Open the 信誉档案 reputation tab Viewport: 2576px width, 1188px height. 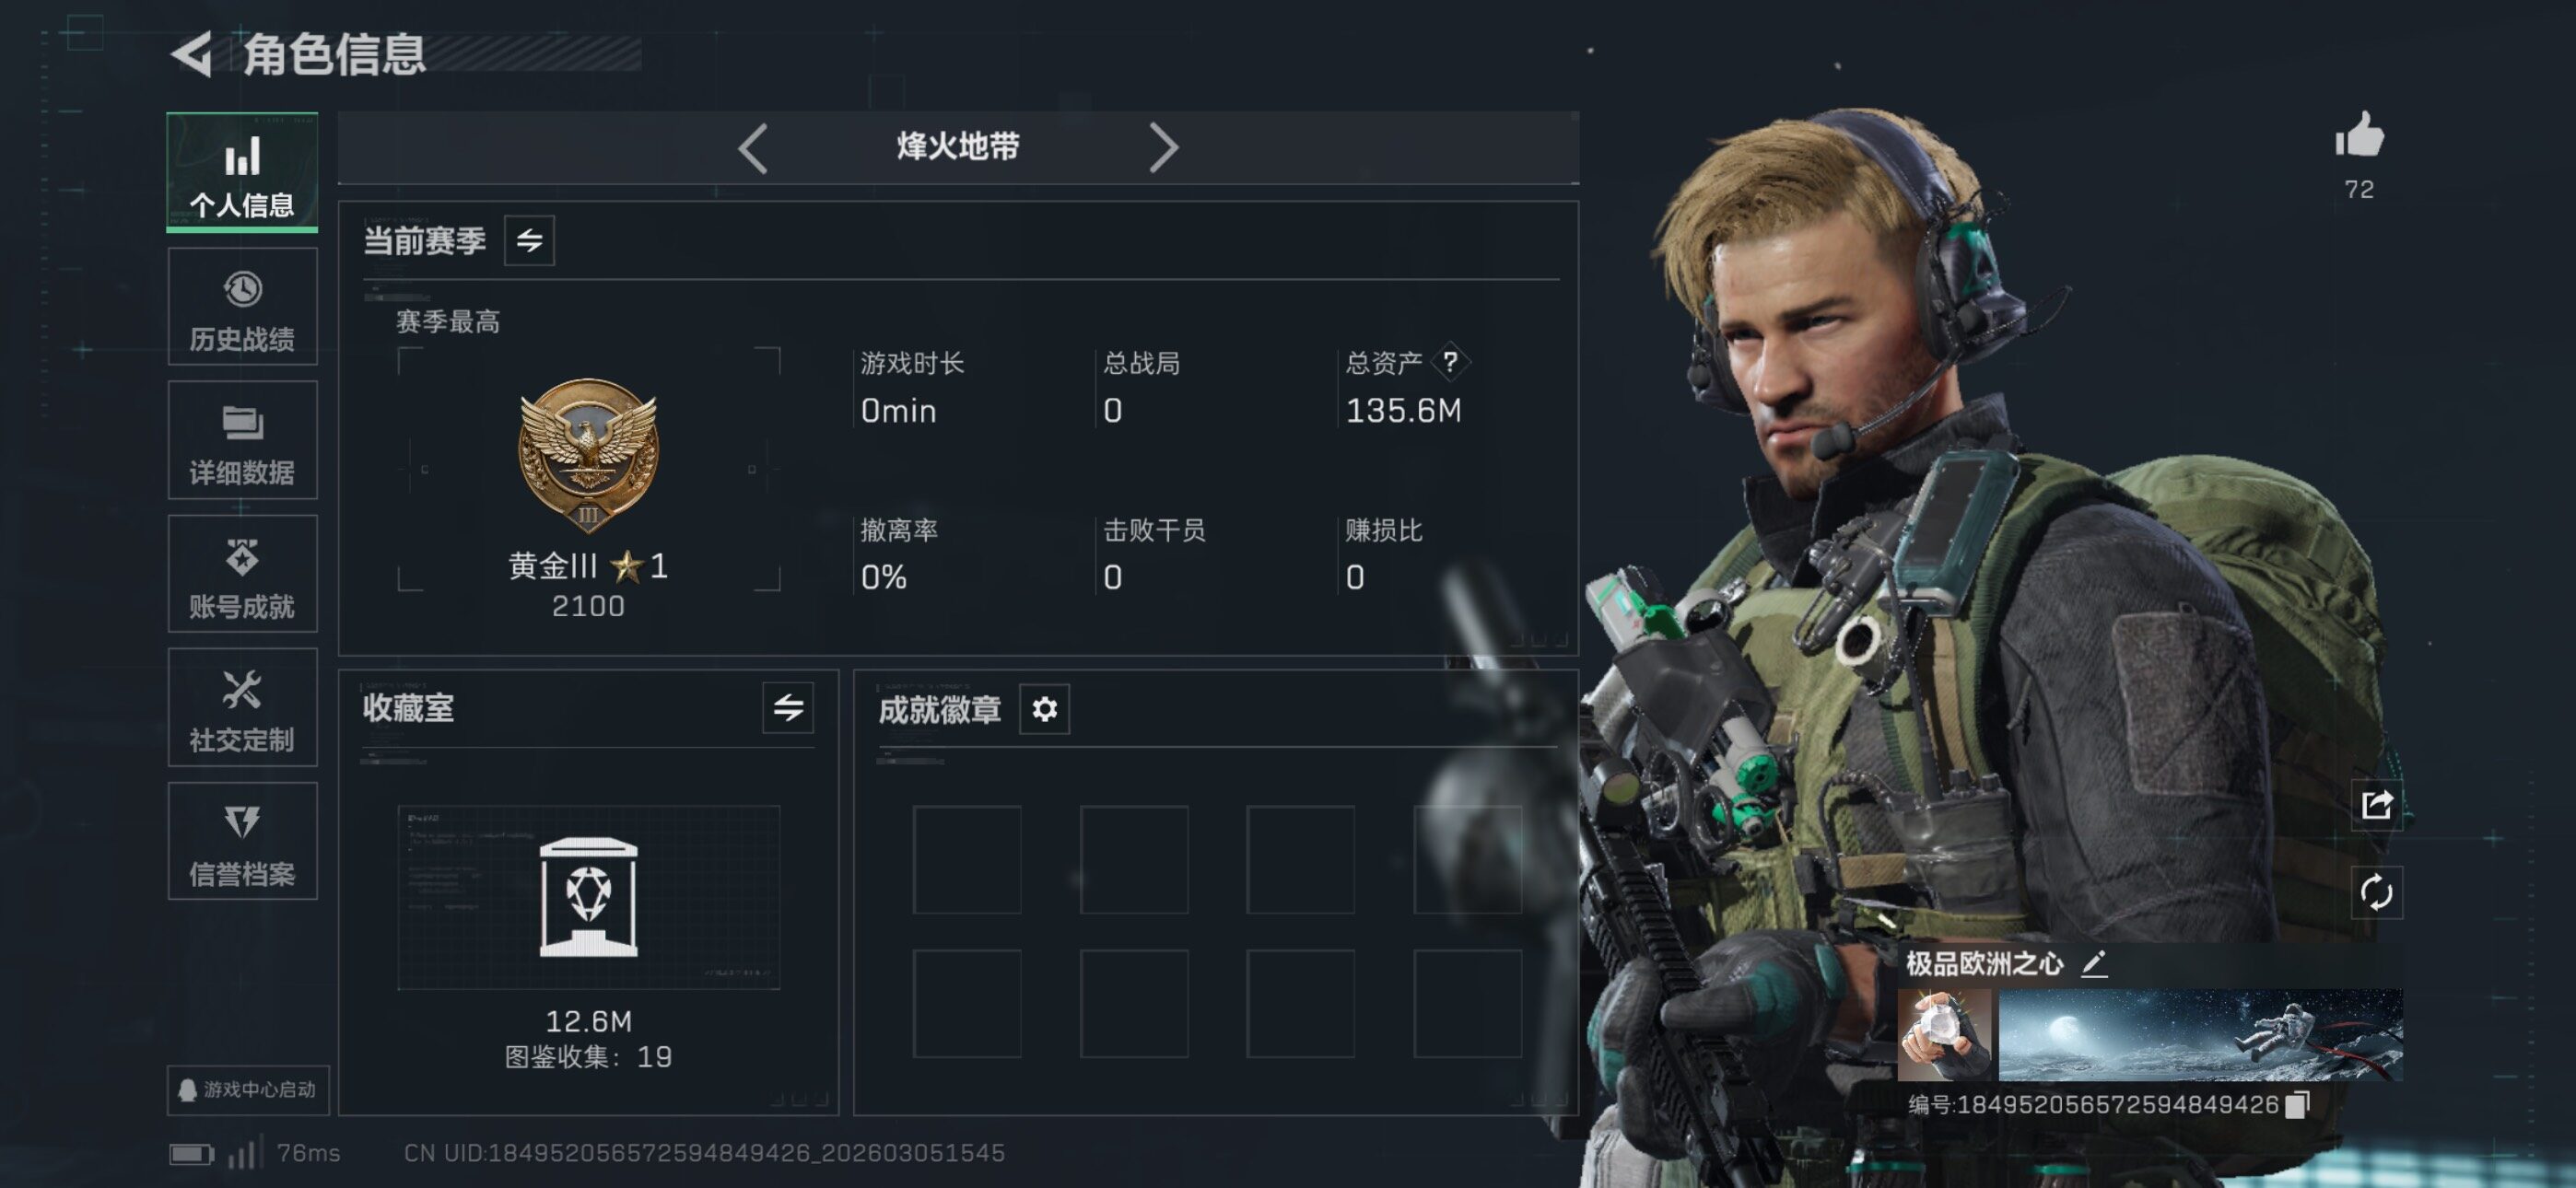pos(242,841)
